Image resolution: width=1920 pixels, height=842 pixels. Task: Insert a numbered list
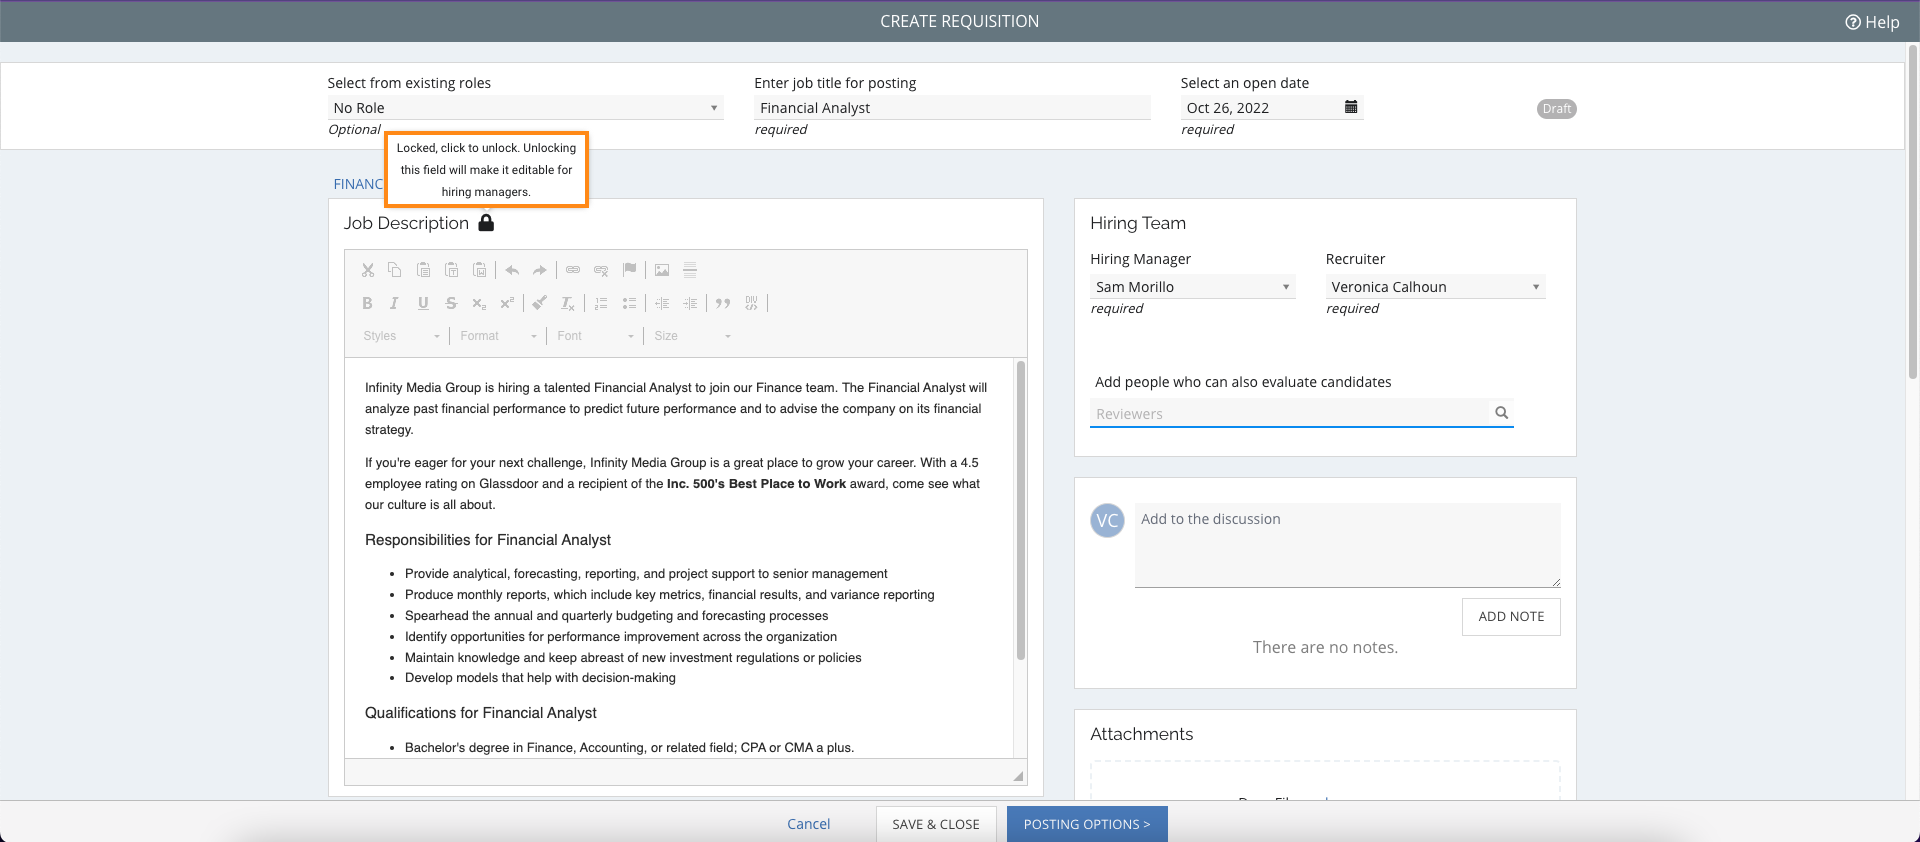[x=601, y=303]
